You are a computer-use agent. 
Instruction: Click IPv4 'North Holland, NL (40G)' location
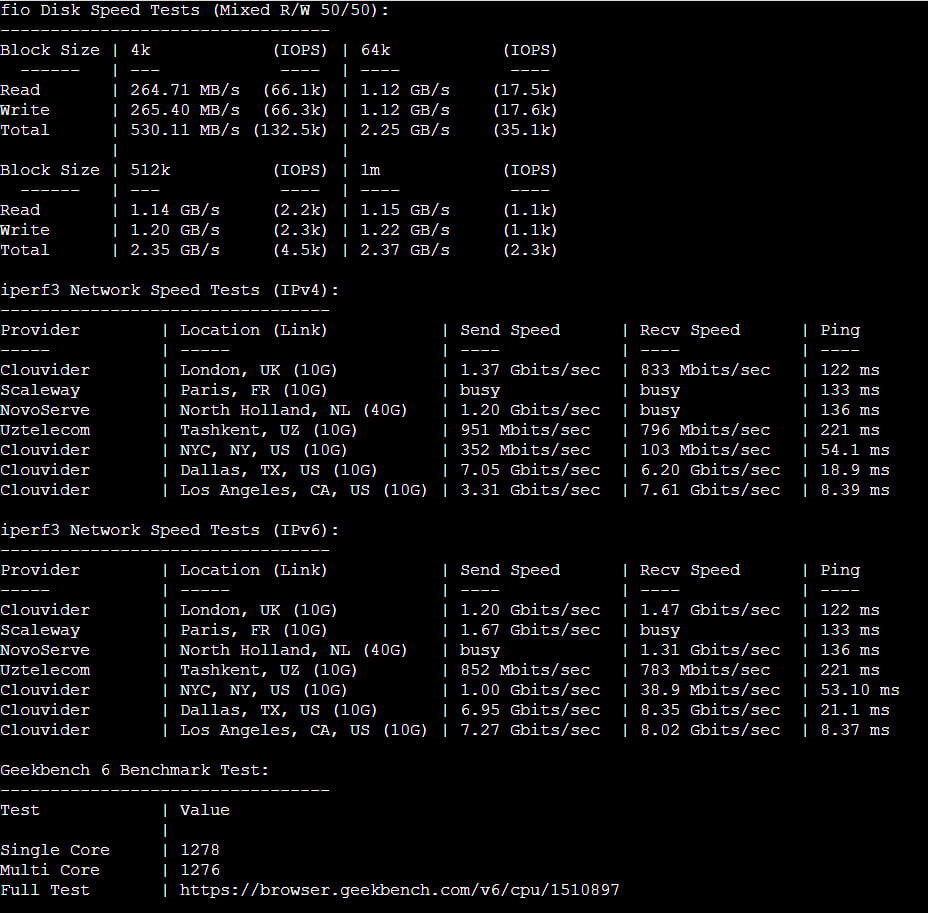(294, 410)
